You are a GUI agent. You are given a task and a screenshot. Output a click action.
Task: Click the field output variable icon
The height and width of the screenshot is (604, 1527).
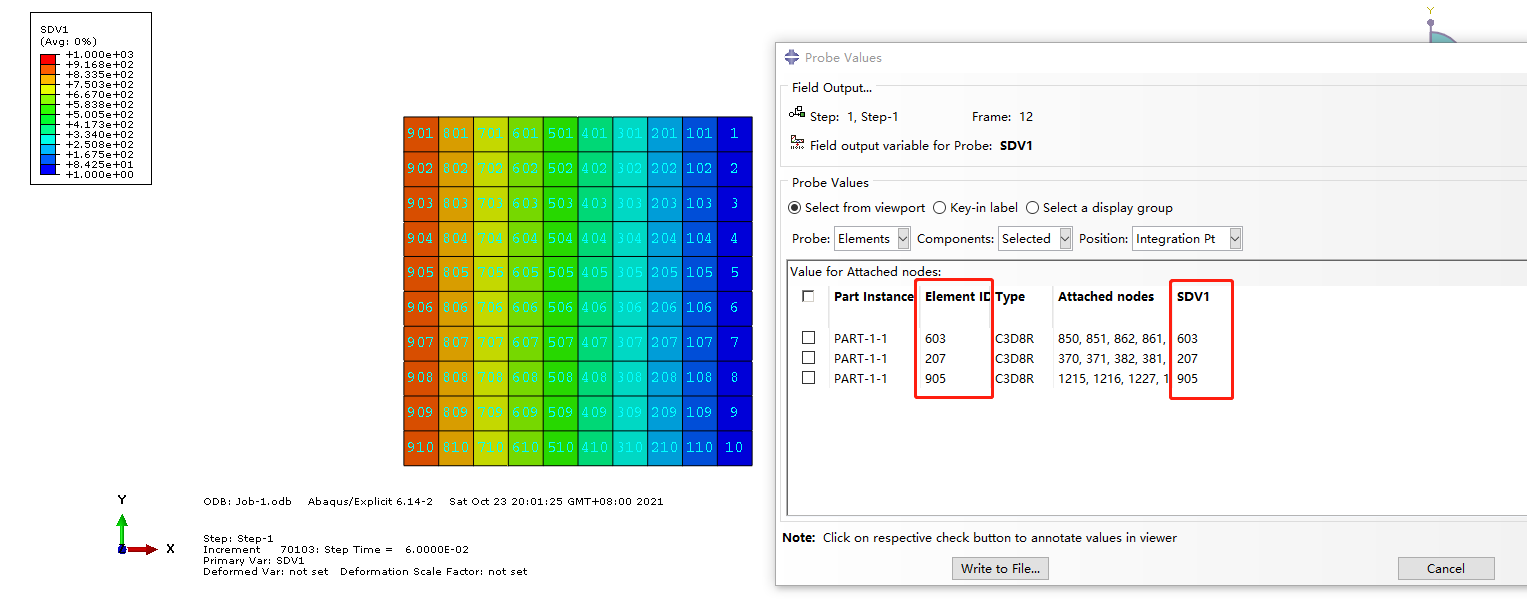pyautogui.click(x=797, y=144)
